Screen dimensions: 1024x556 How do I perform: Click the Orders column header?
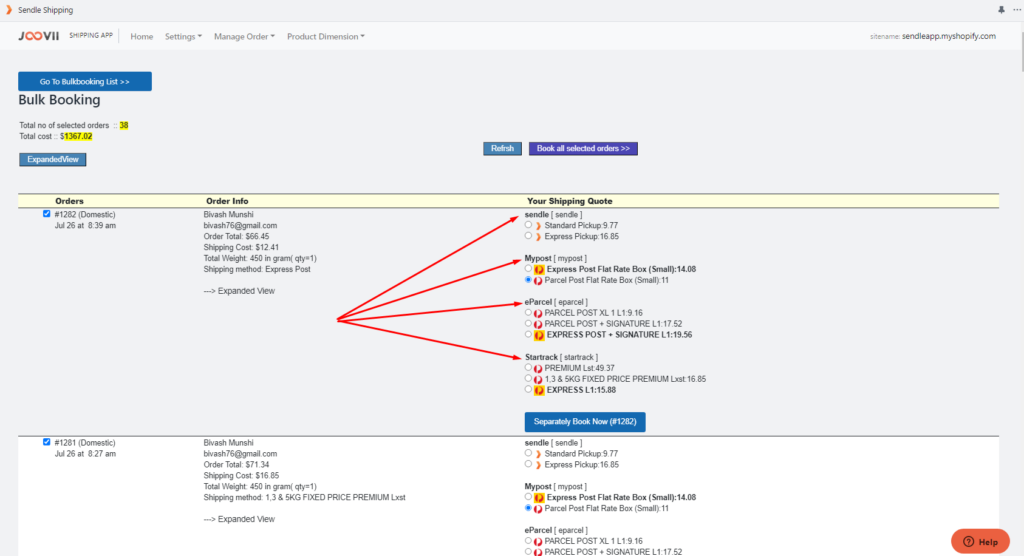click(x=69, y=201)
